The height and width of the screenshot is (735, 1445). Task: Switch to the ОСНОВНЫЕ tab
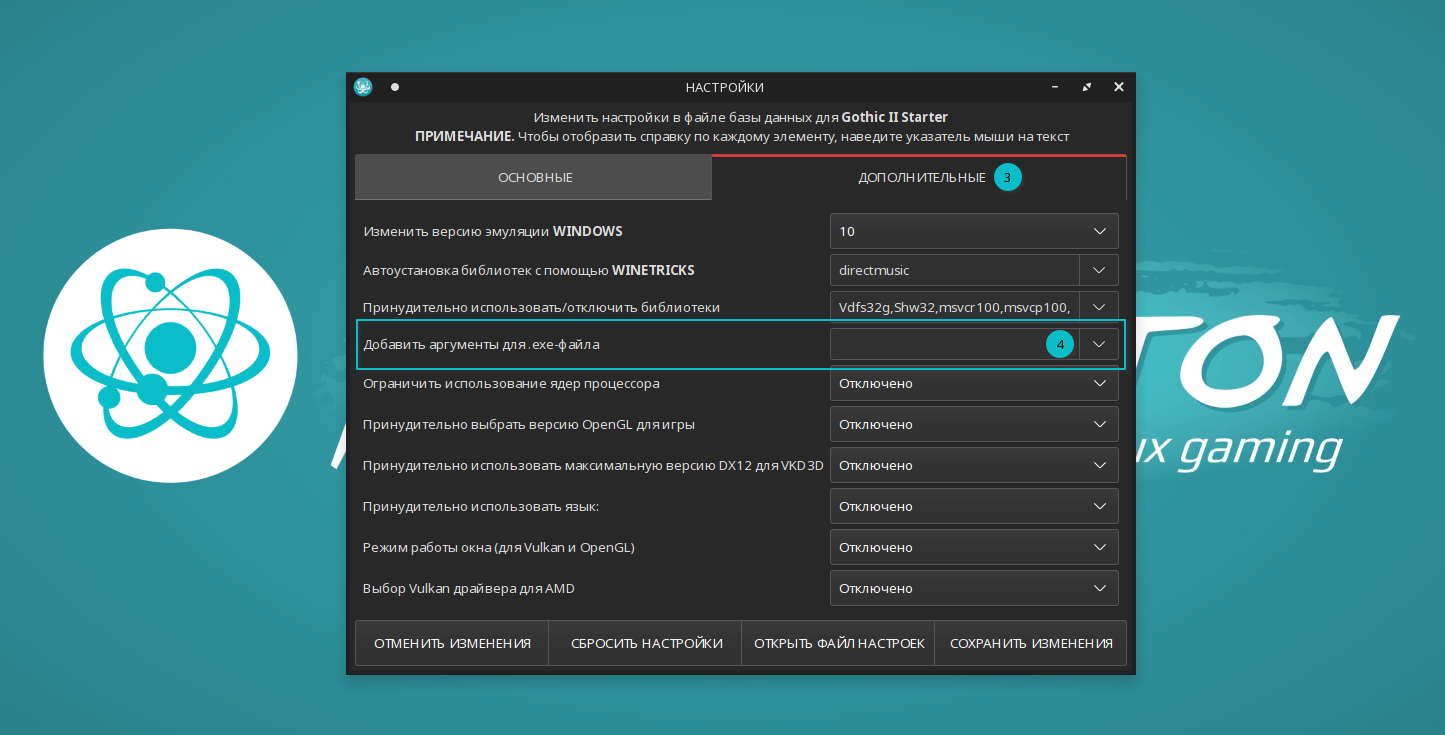click(535, 178)
